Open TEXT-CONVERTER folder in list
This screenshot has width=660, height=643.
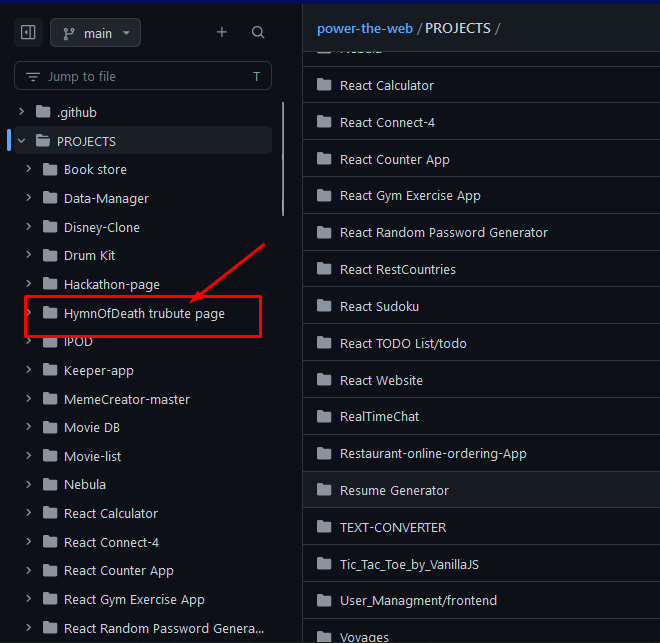click(x=393, y=528)
